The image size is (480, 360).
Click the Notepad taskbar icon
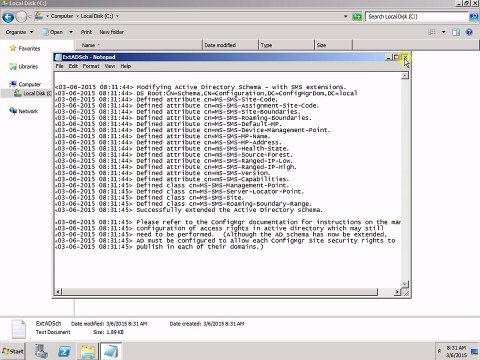point(111,351)
